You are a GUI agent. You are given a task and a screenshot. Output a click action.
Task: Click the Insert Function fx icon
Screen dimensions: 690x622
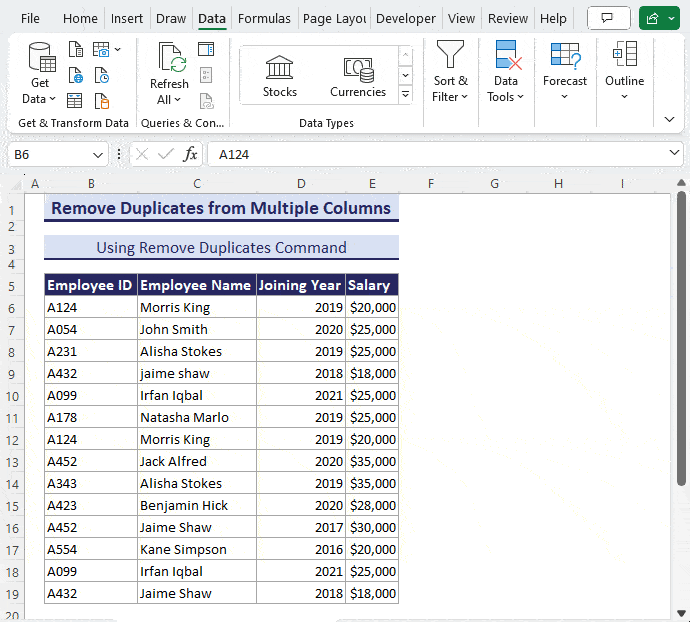pos(190,154)
